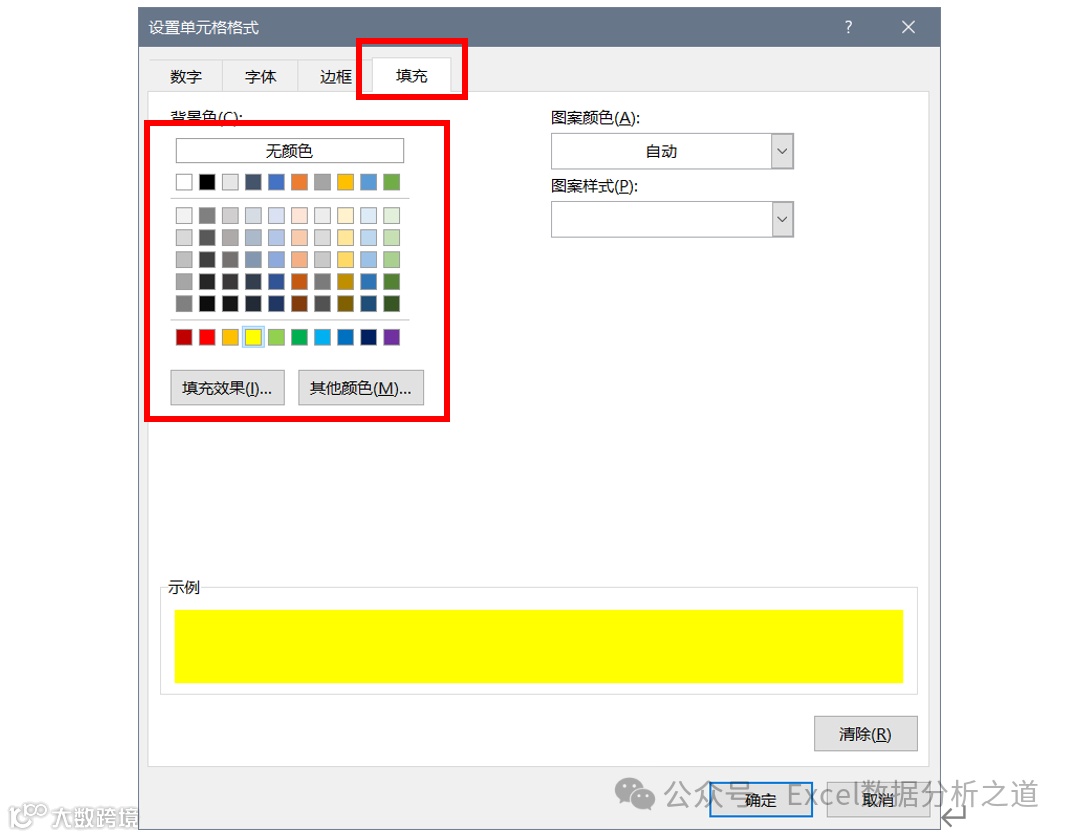Choose the lightest gold tint swatch
1072x837 pixels.
tap(345, 215)
